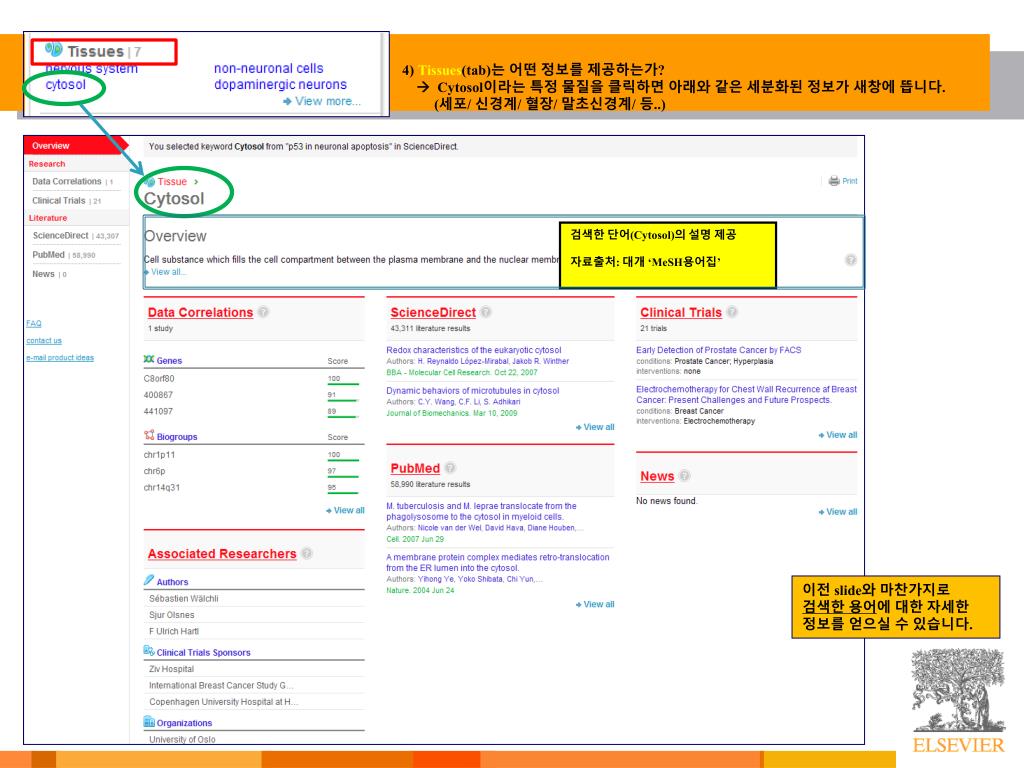The width and height of the screenshot is (1024, 768).
Task: Click the Authors pen icon
Action: [x=149, y=580]
